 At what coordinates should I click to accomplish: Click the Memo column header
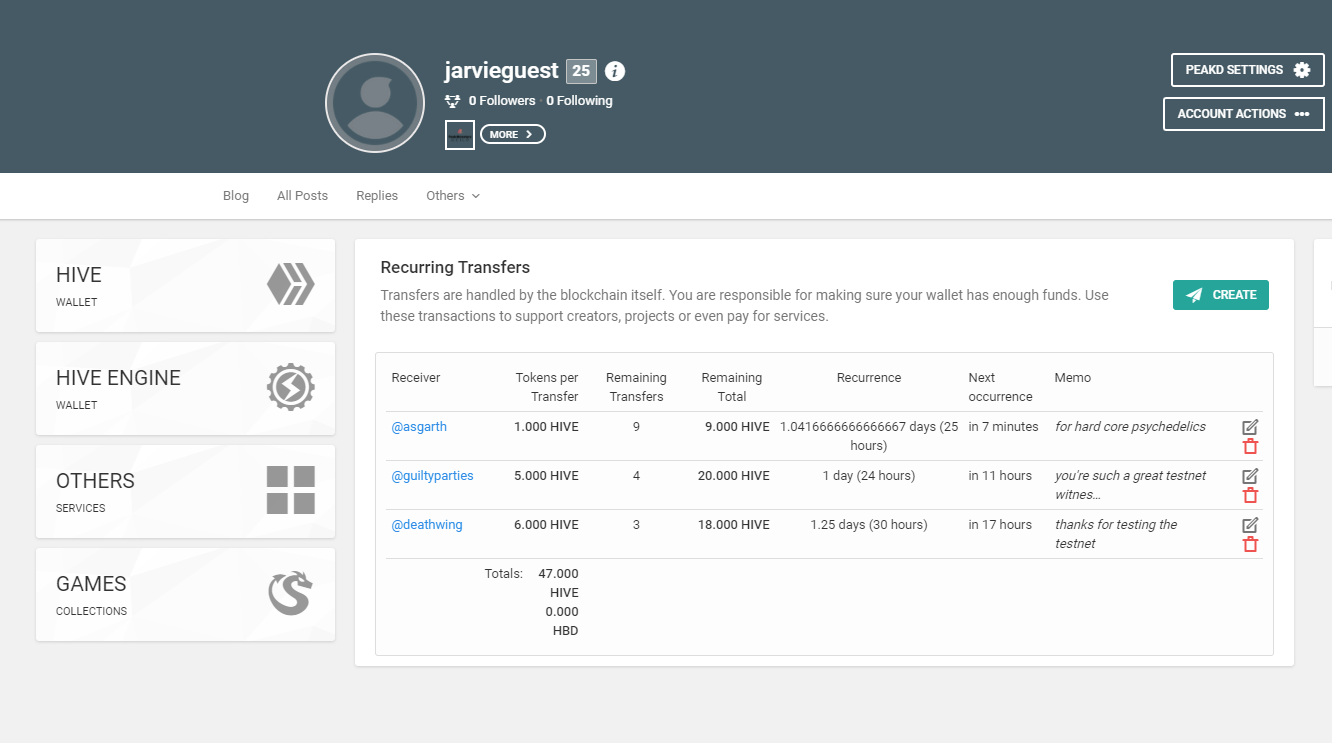[x=1073, y=378]
